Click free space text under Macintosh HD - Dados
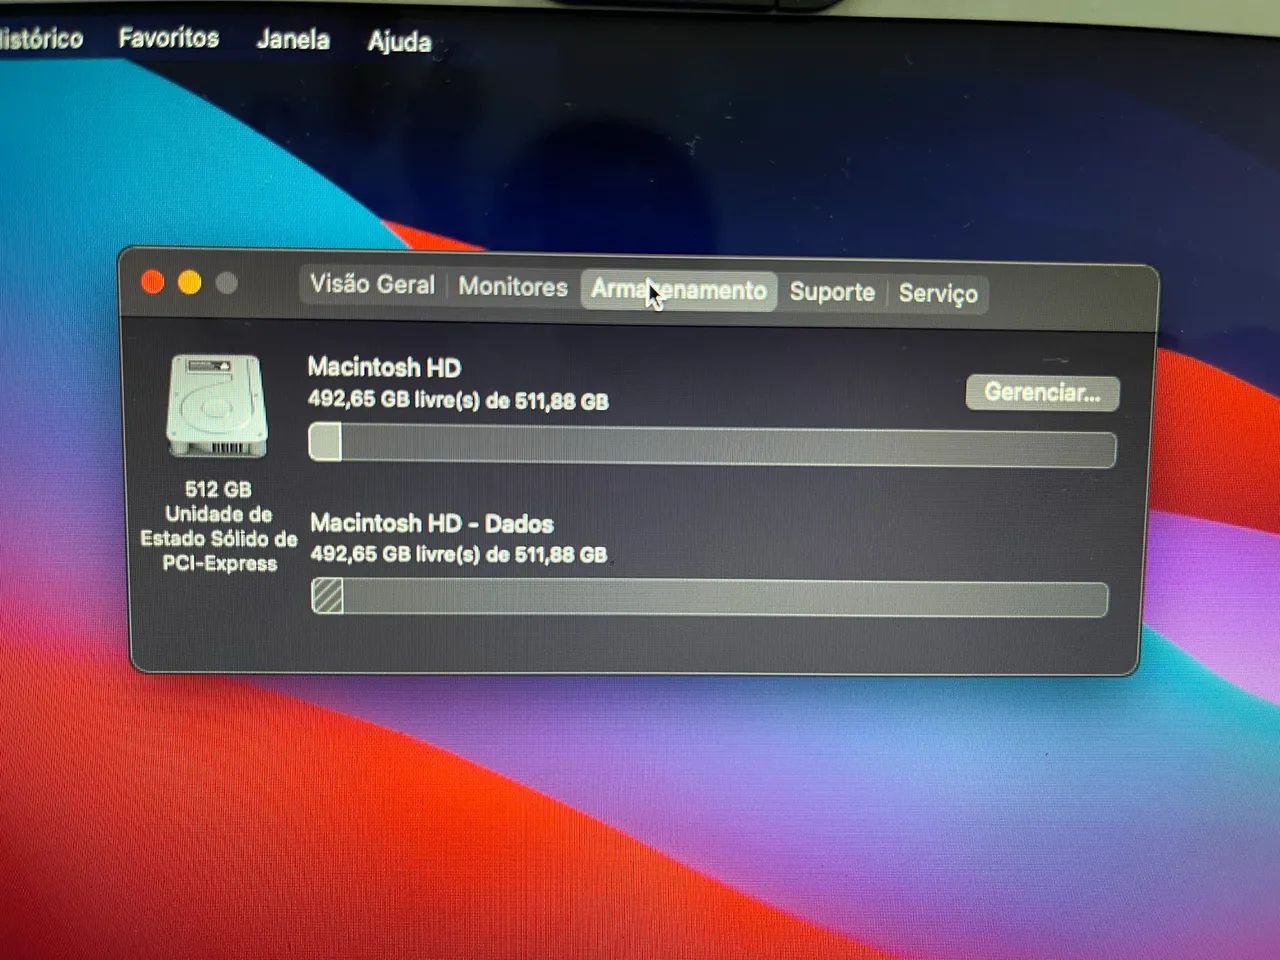1280x960 pixels. tap(459, 554)
